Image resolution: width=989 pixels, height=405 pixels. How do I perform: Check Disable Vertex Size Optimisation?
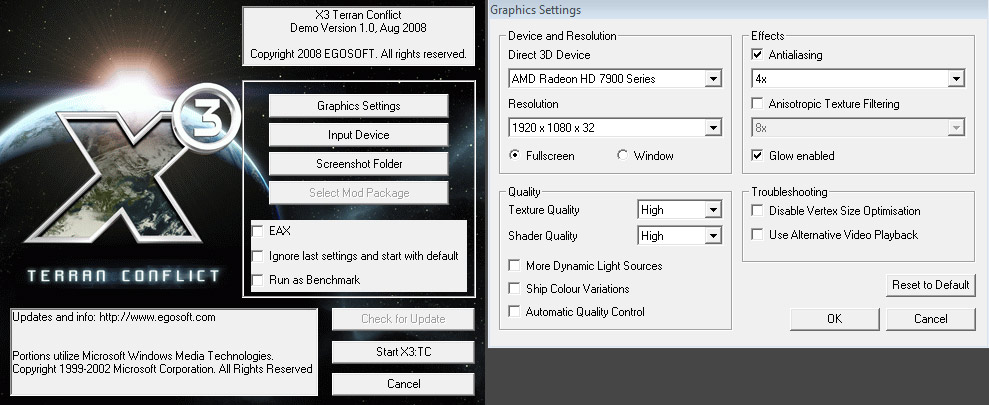tap(758, 211)
